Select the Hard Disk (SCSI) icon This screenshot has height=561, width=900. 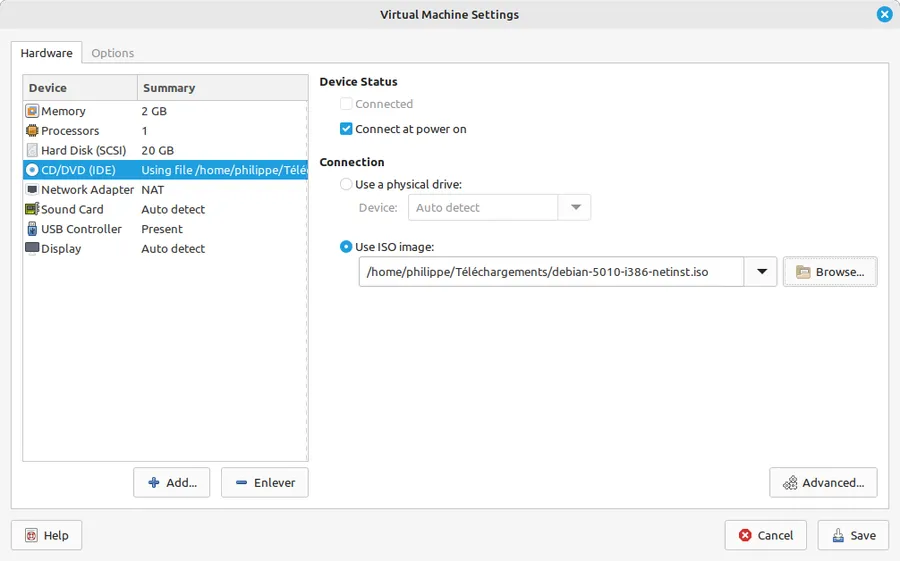point(32,150)
